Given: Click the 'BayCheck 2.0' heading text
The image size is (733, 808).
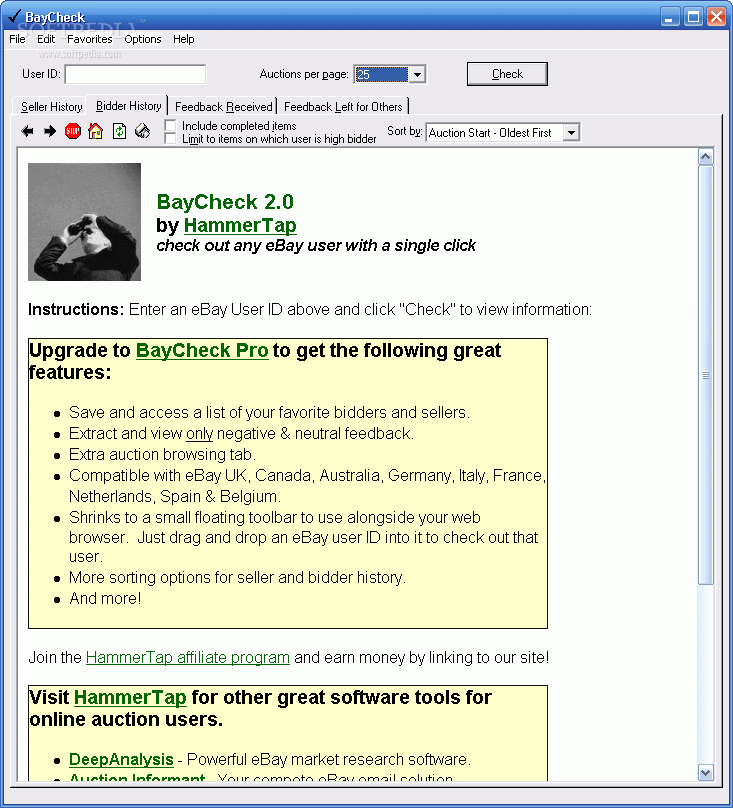Looking at the screenshot, I should coord(225,202).
